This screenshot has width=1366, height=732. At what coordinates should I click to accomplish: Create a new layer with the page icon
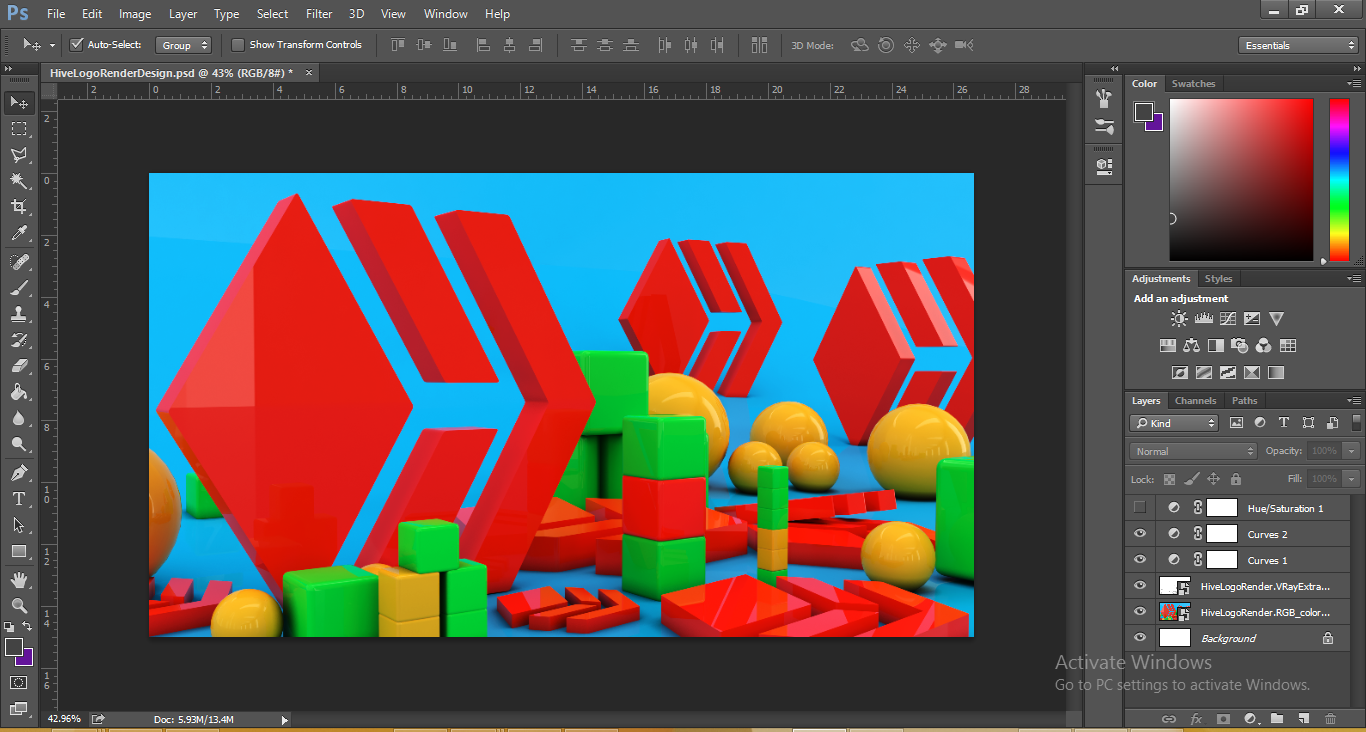click(x=1303, y=718)
